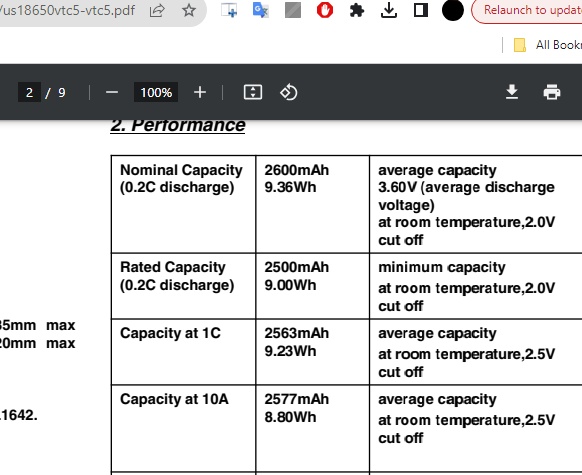This screenshot has height=475, width=582.
Task: Open the black profile avatar menu
Action: point(452,10)
